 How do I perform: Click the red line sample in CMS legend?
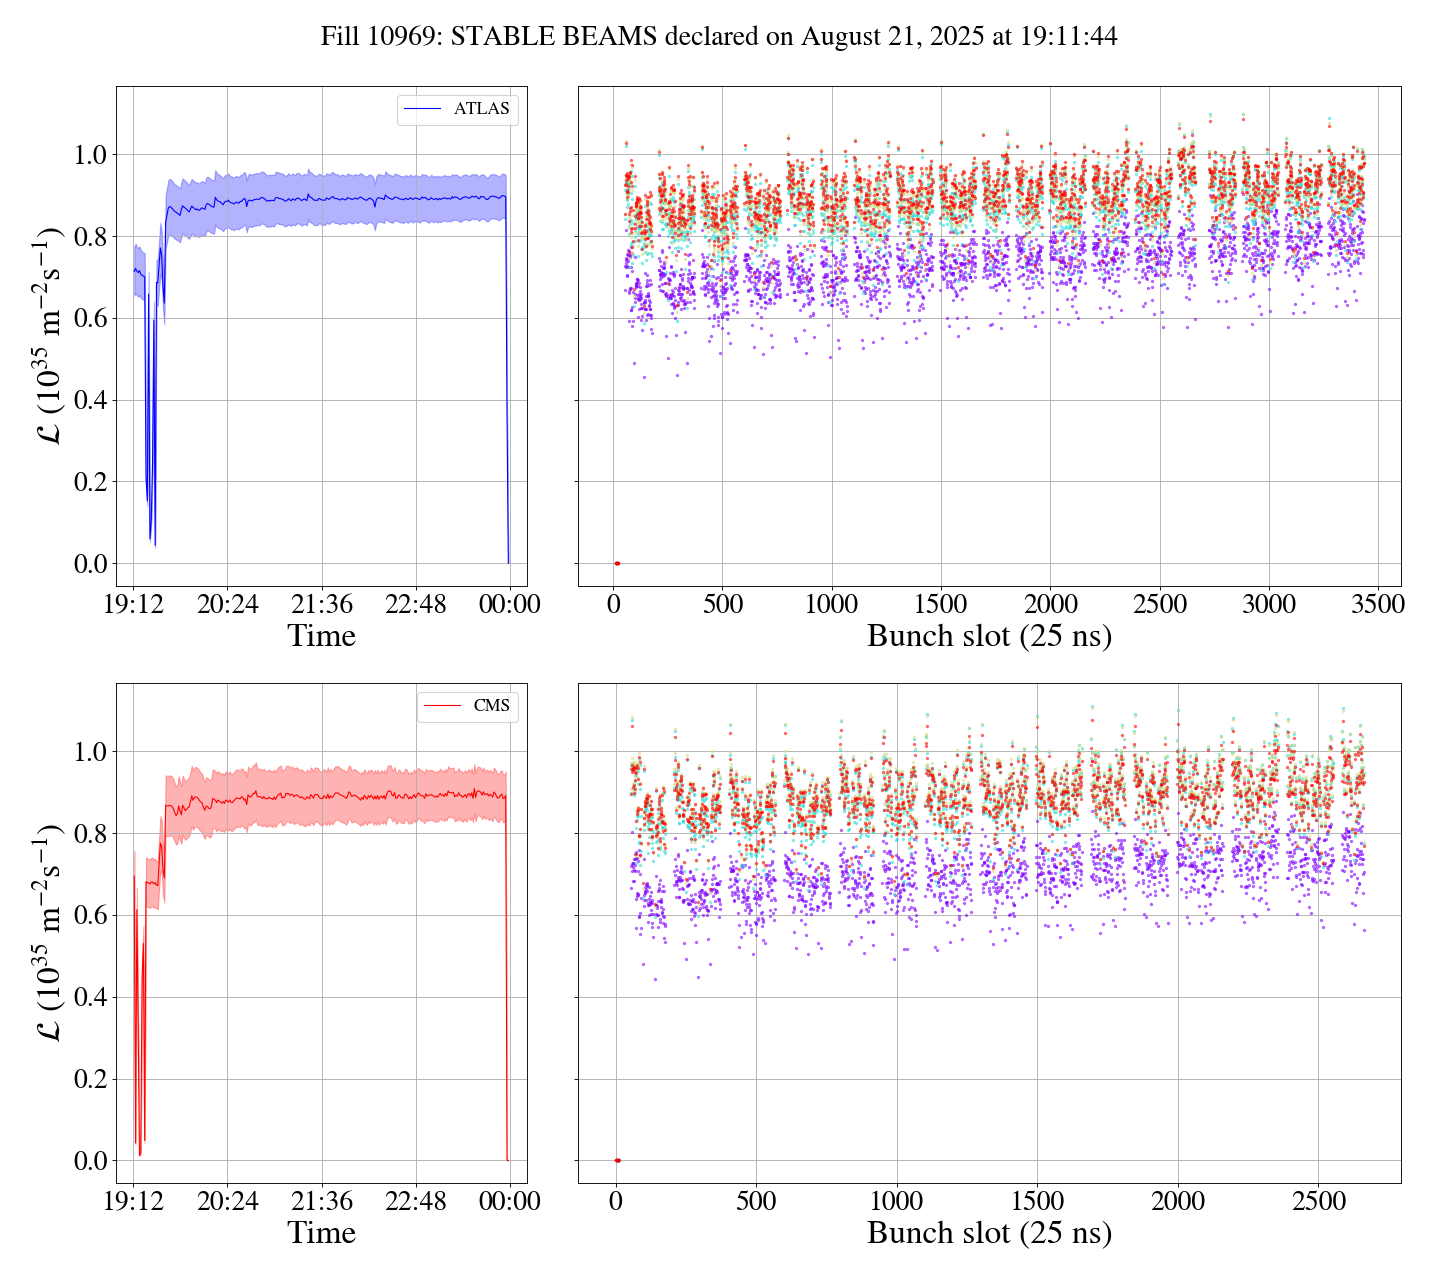[x=442, y=706]
